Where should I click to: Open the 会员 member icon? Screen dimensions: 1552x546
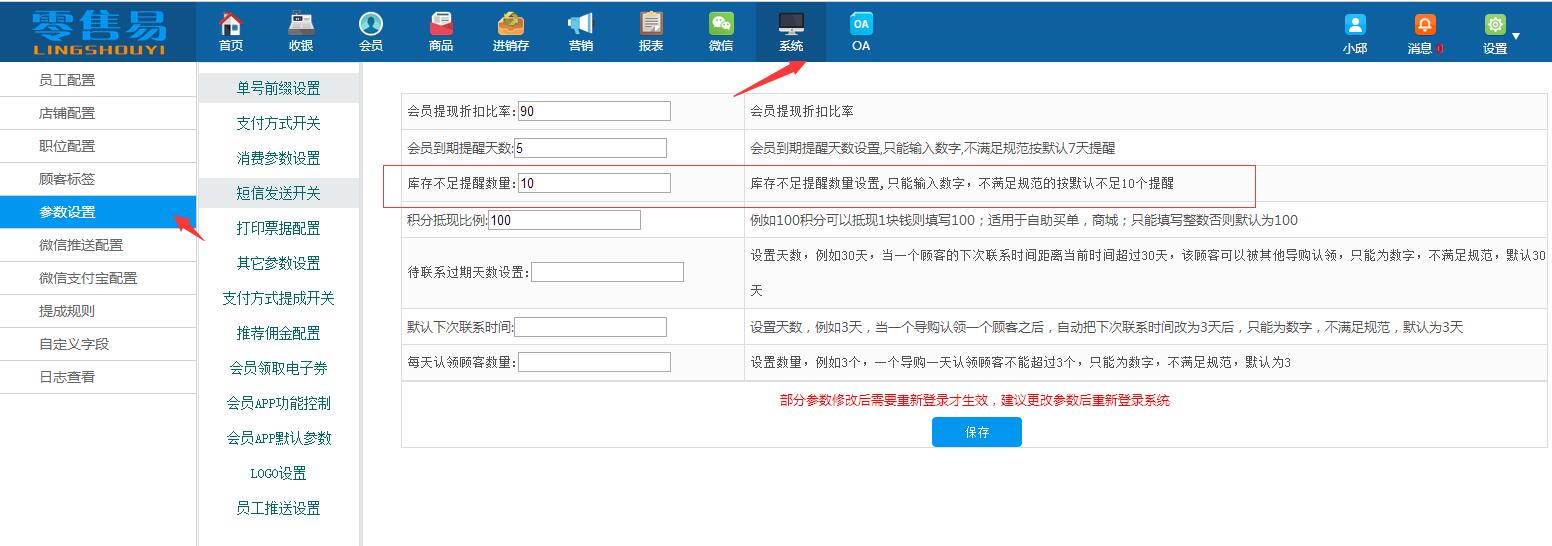point(371,32)
